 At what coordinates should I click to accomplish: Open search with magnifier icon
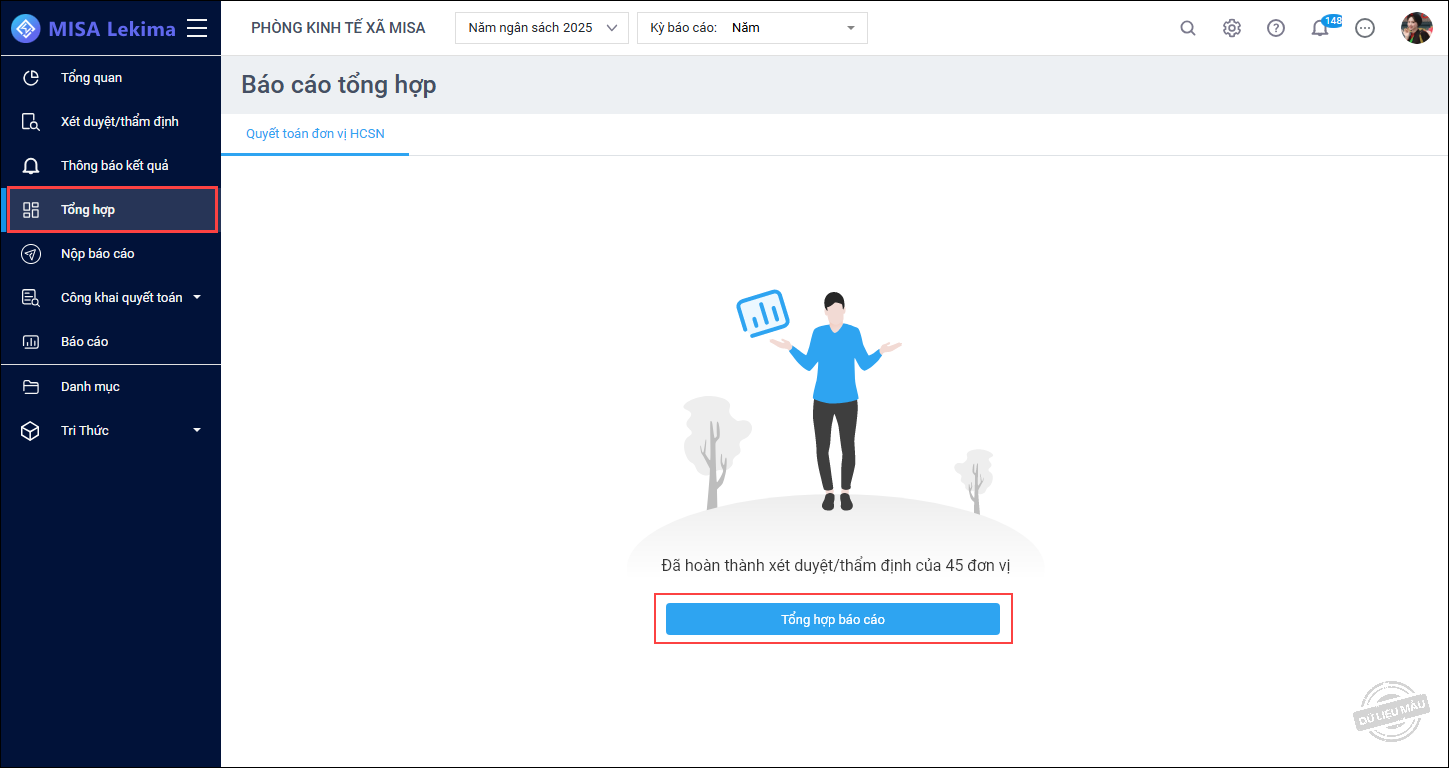click(1188, 28)
